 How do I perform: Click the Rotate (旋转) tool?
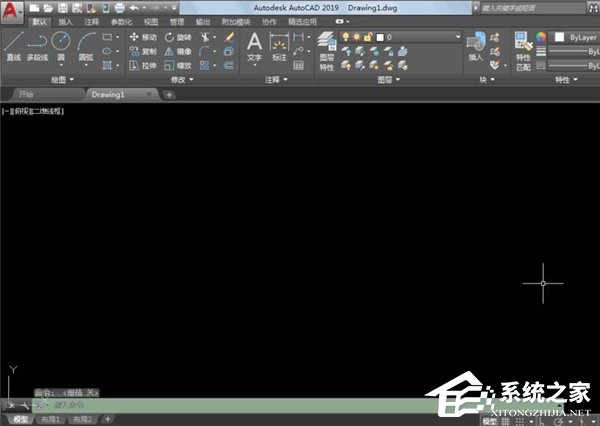coord(178,37)
